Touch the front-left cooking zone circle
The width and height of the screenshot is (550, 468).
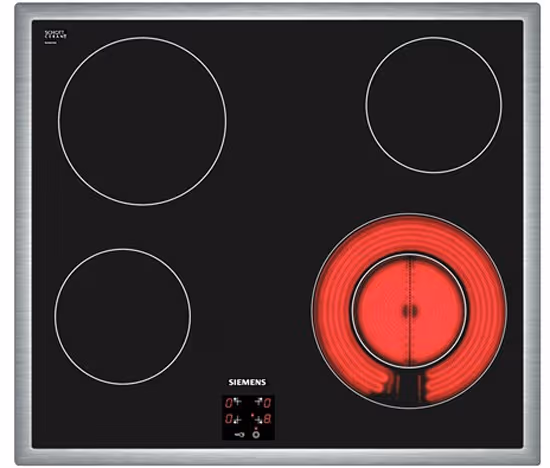tap(122, 316)
